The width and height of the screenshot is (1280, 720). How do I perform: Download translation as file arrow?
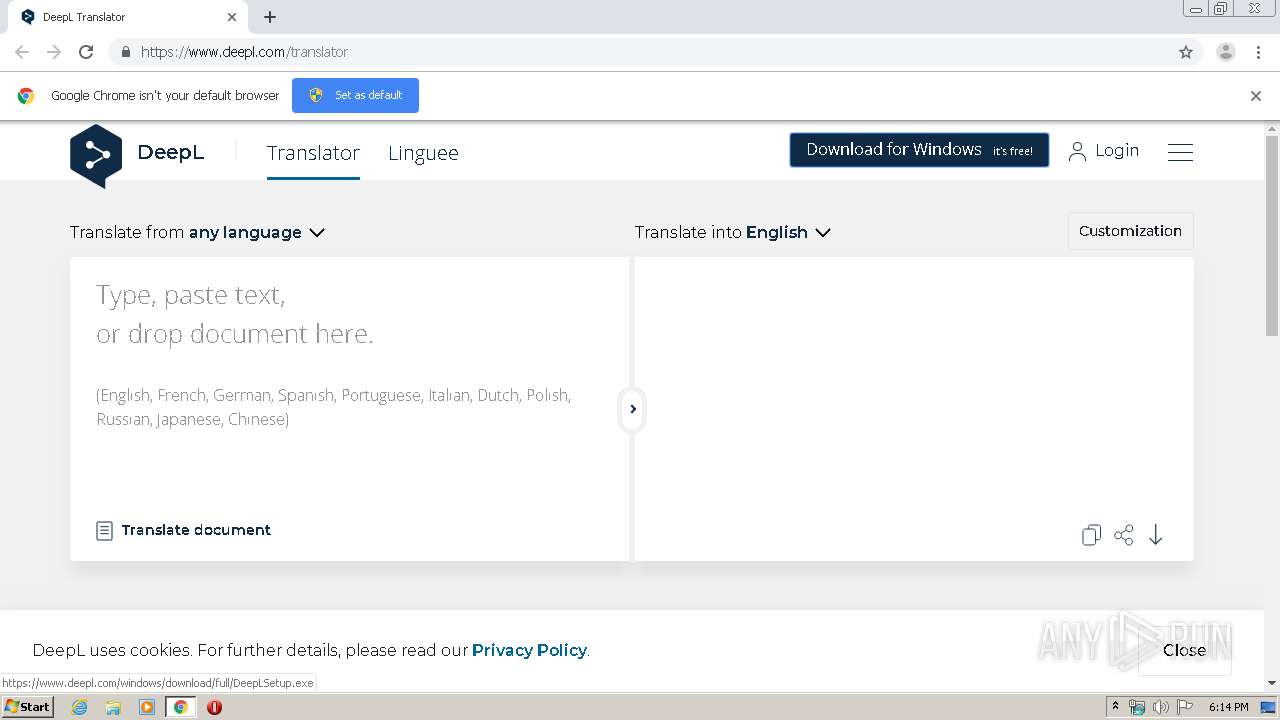pos(1156,535)
